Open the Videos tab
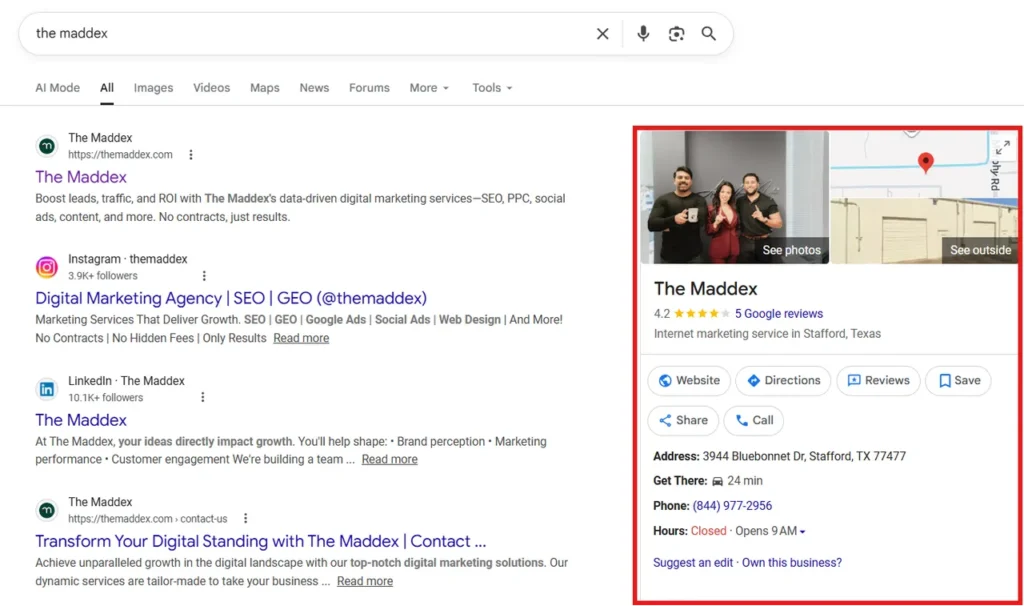 [212, 88]
